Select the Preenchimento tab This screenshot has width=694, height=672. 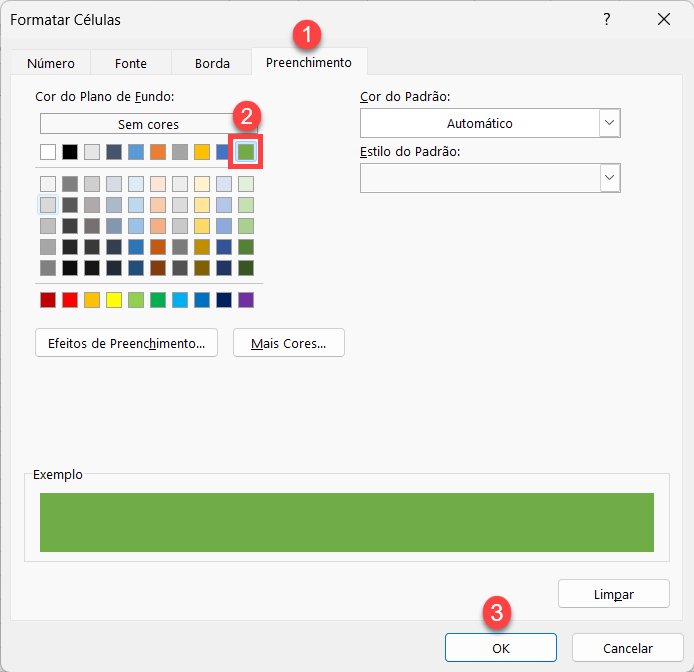click(x=309, y=62)
